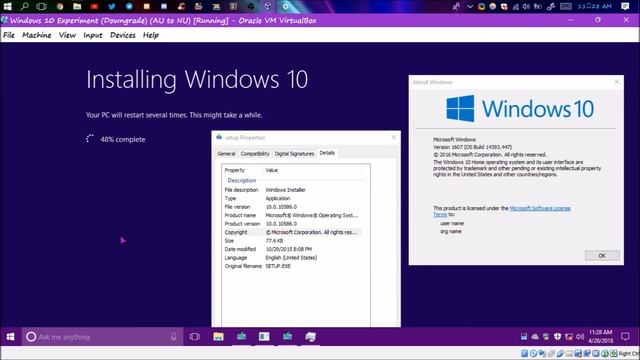Open host Task View in the top taskbar
Image resolution: width=640 pixels, height=360 pixels.
(42, 6)
